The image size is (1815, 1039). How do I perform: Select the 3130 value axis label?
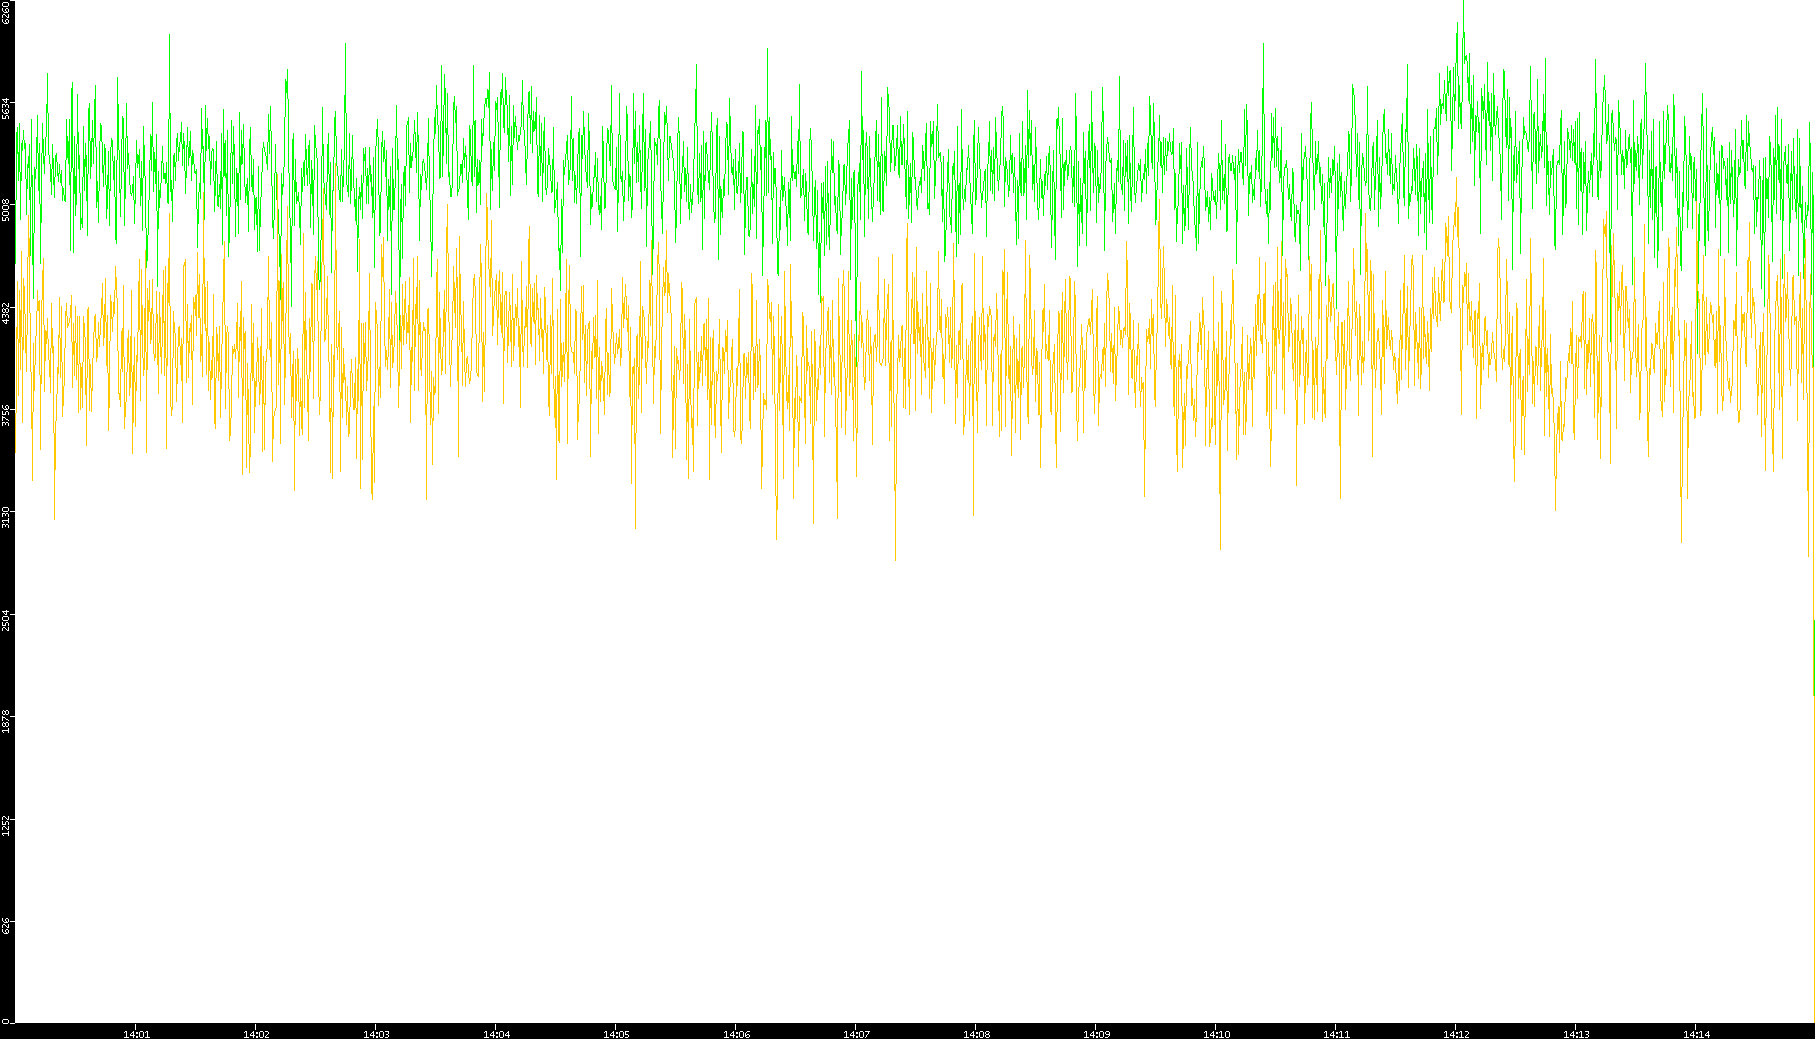[x=7, y=517]
